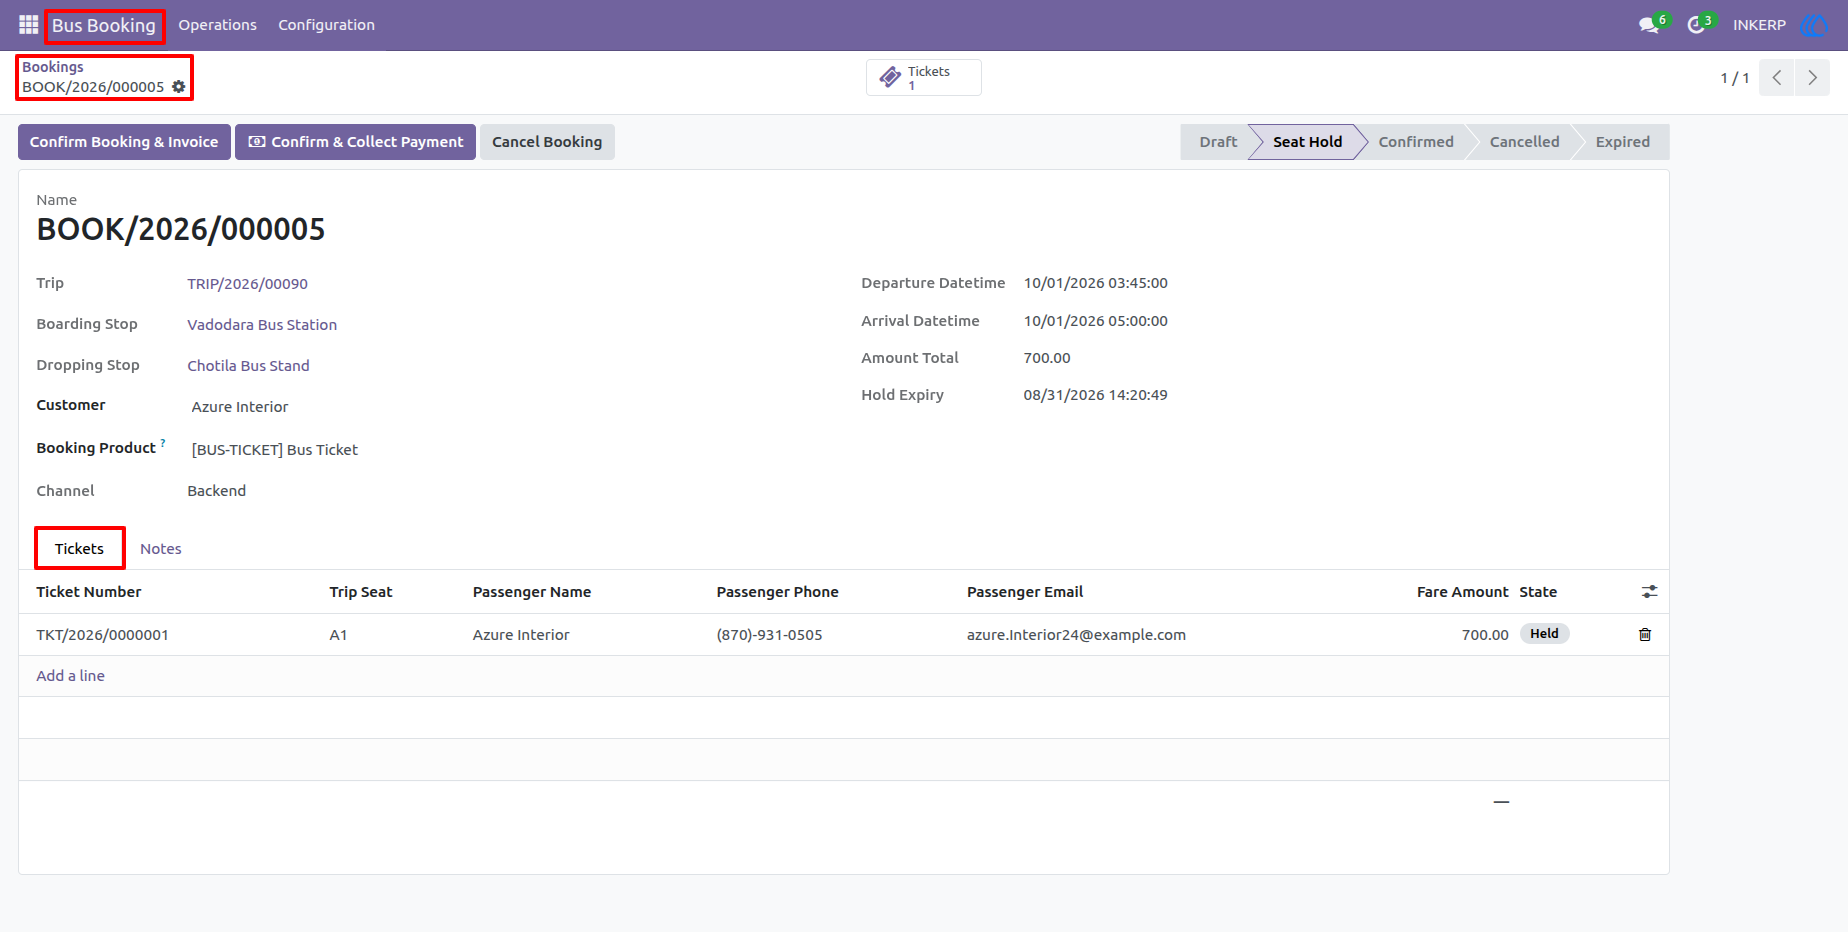Image resolution: width=1848 pixels, height=932 pixels.
Task: Click Confirm Booking & Invoice button
Action: pyautogui.click(x=124, y=142)
